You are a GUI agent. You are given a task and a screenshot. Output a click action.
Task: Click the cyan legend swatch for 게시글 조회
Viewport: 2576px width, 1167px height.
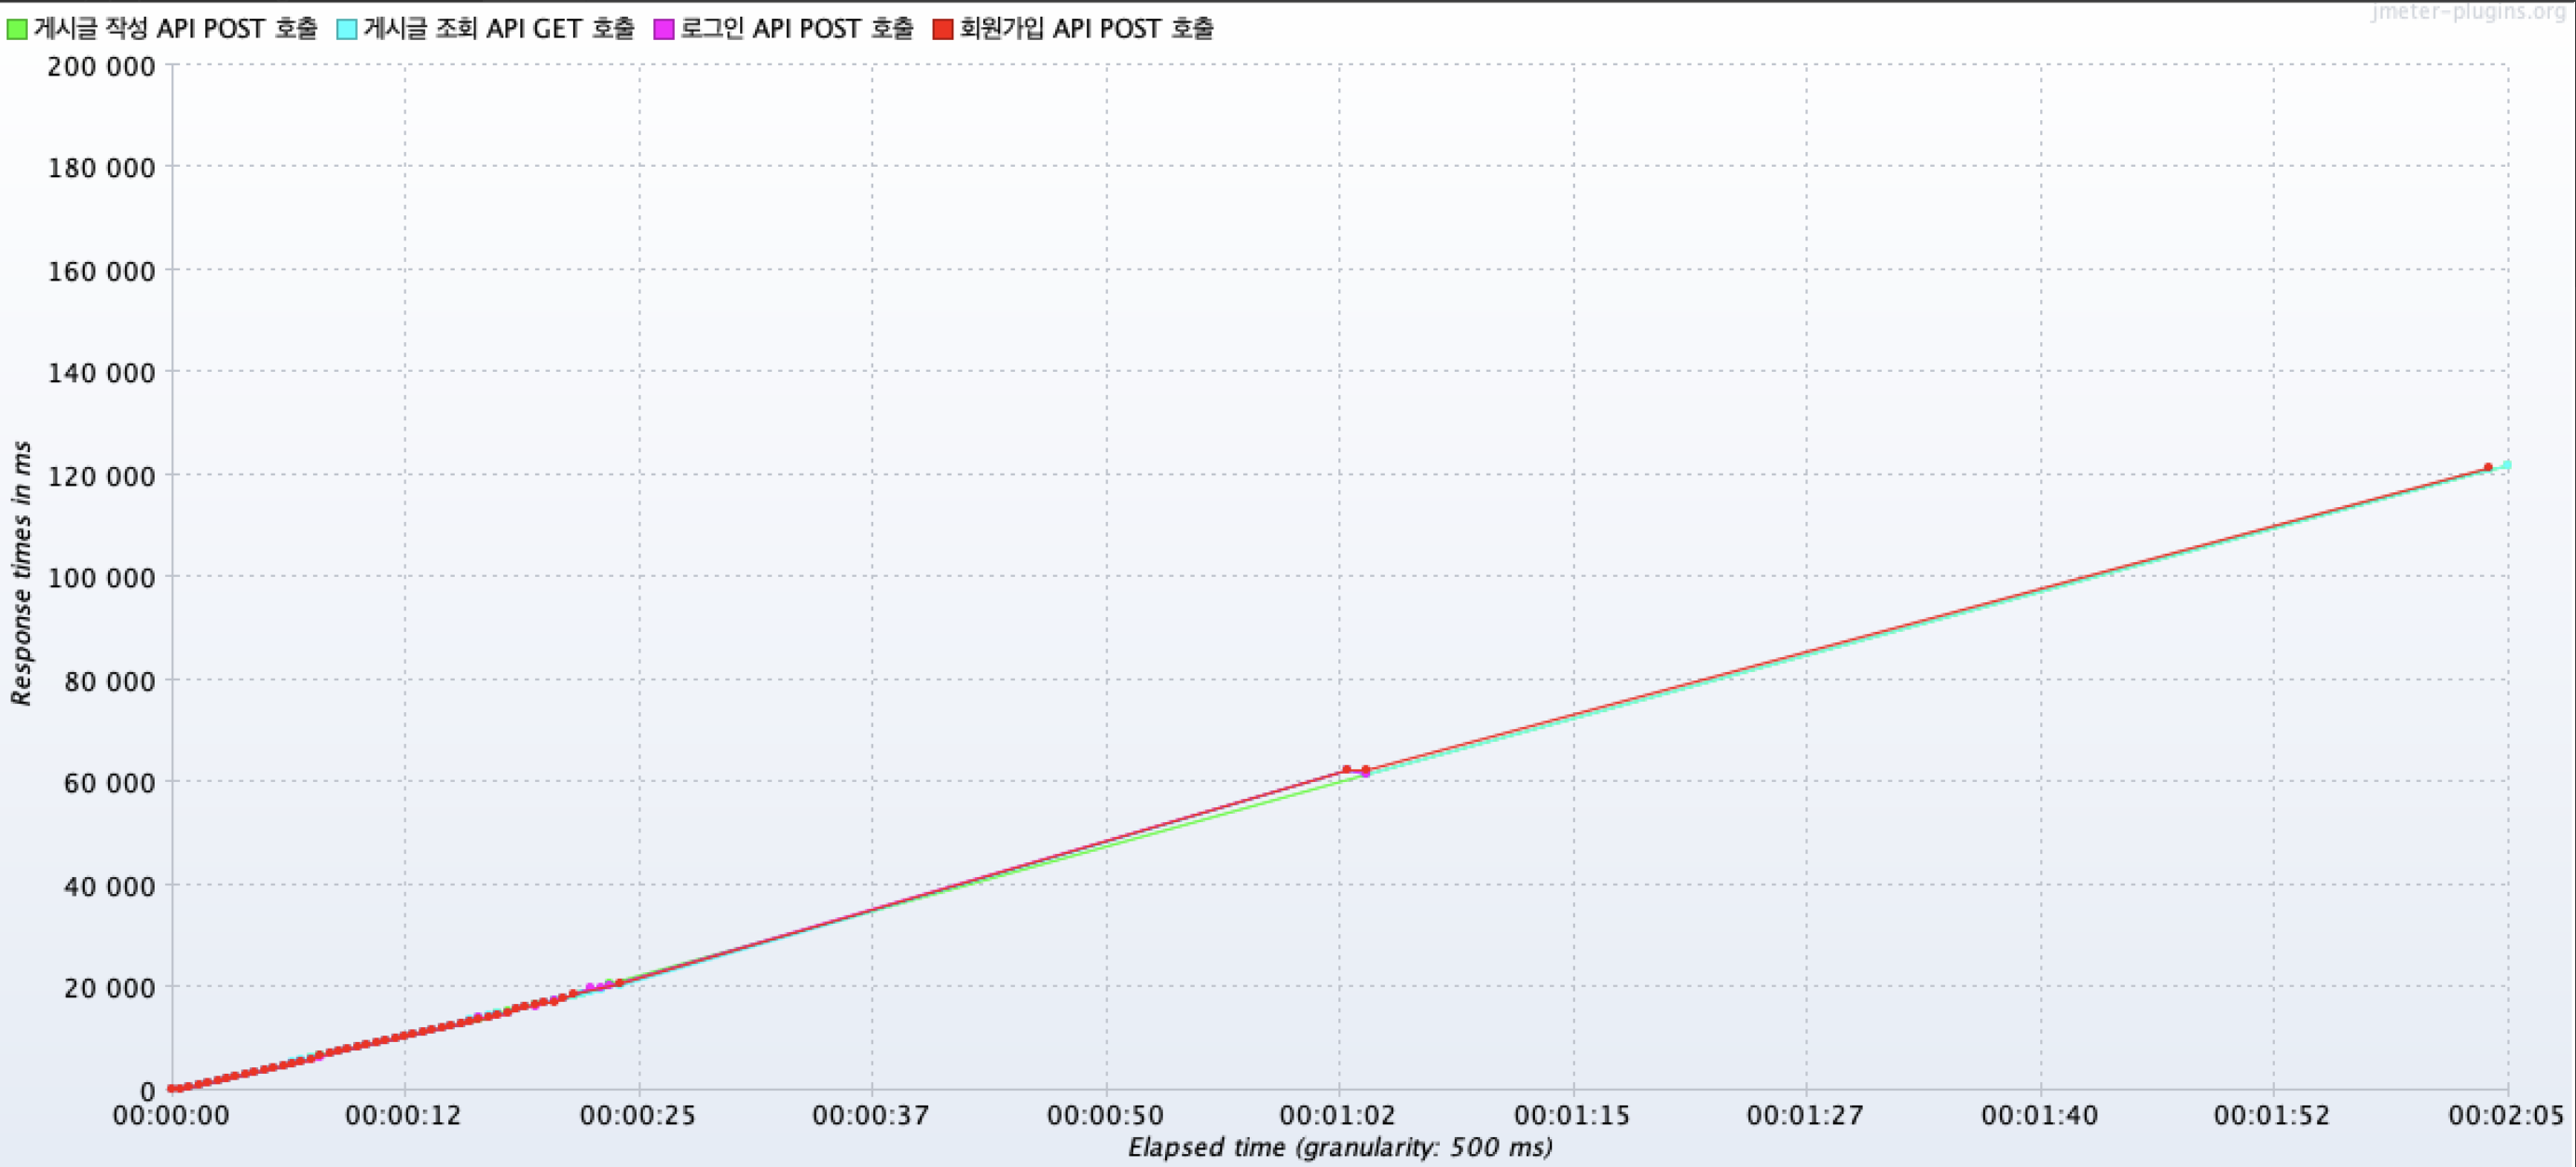(347, 29)
